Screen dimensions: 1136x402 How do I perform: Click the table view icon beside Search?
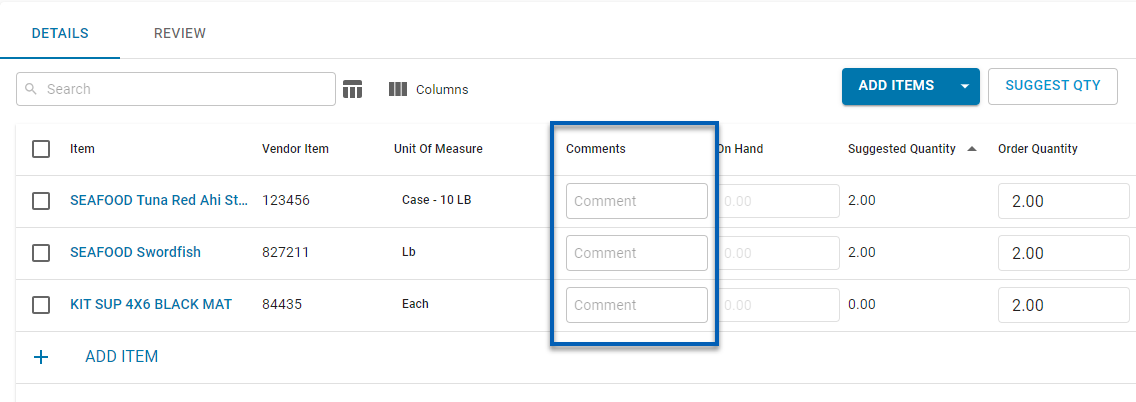(352, 89)
